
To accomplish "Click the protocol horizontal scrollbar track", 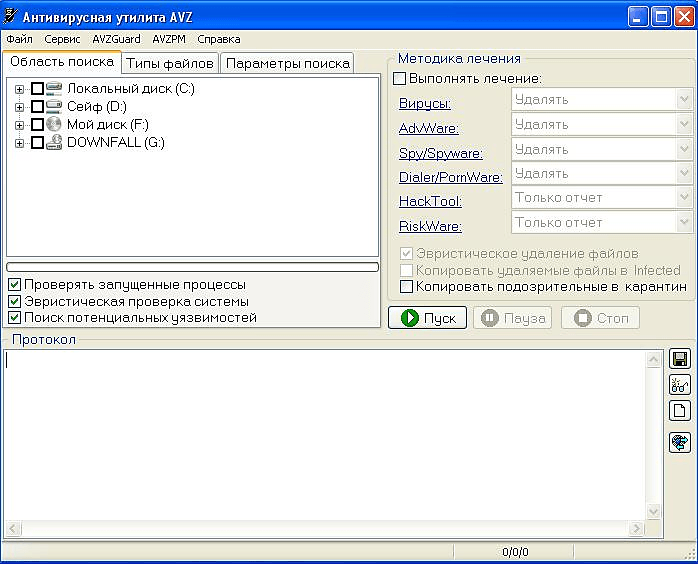I will pyautogui.click(x=320, y=528).
